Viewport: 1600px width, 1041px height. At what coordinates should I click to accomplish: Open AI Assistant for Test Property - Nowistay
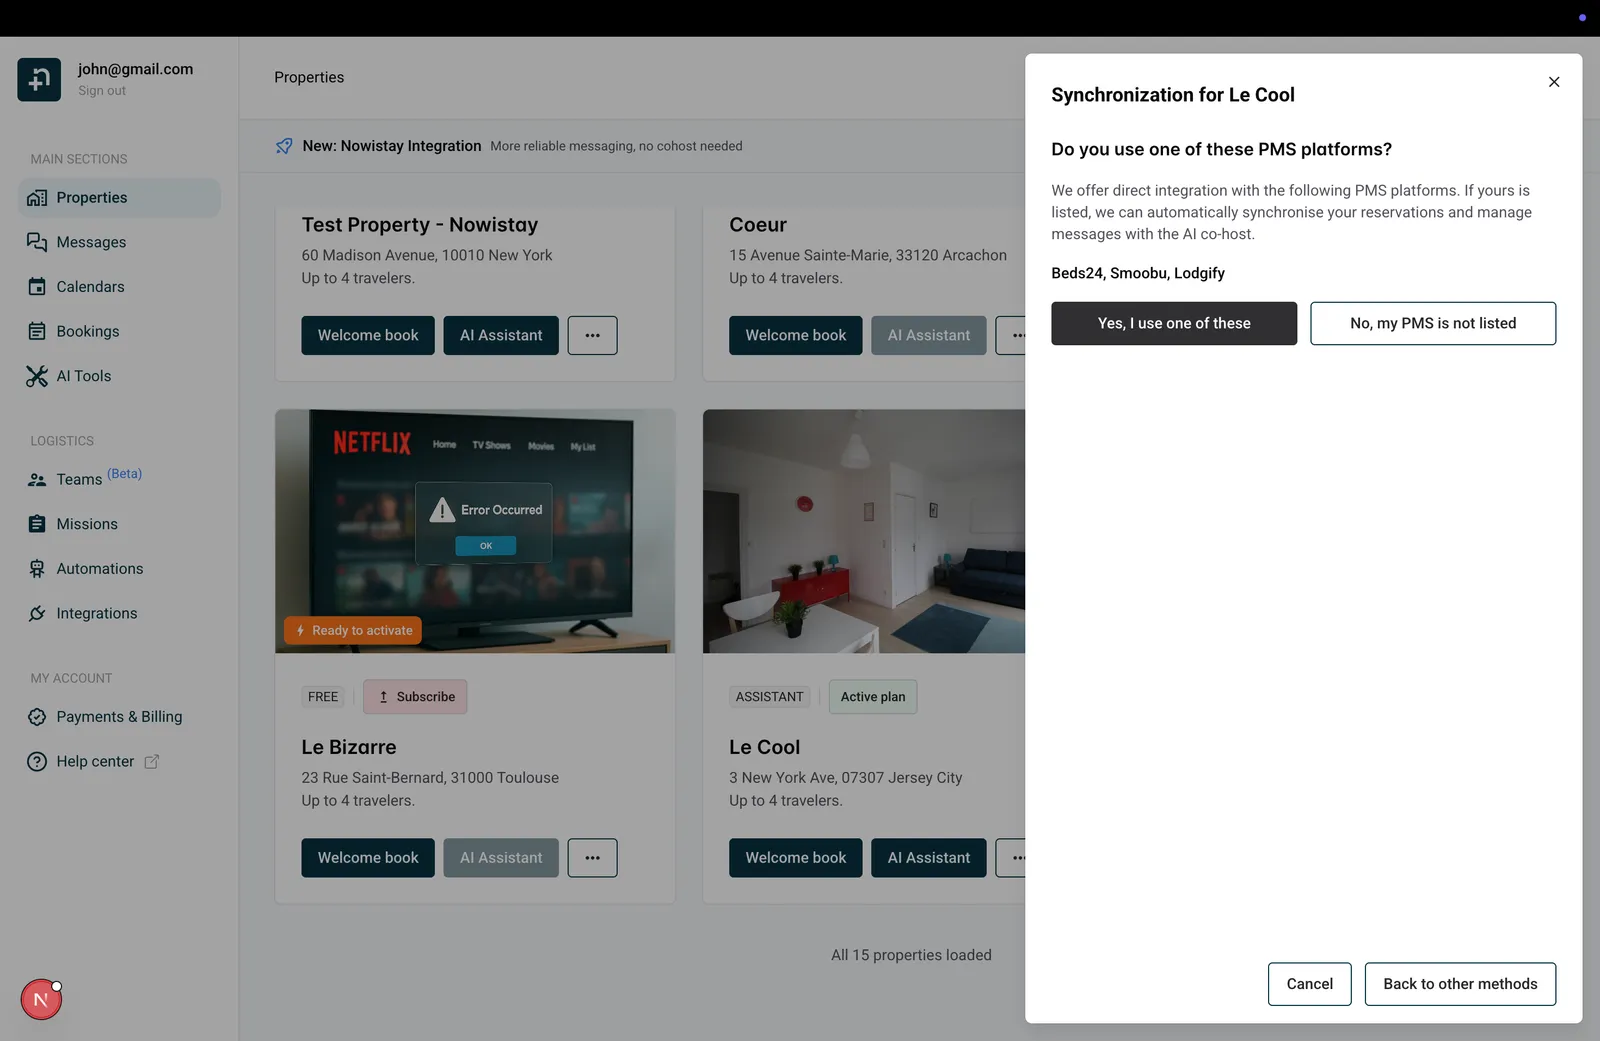point(501,336)
